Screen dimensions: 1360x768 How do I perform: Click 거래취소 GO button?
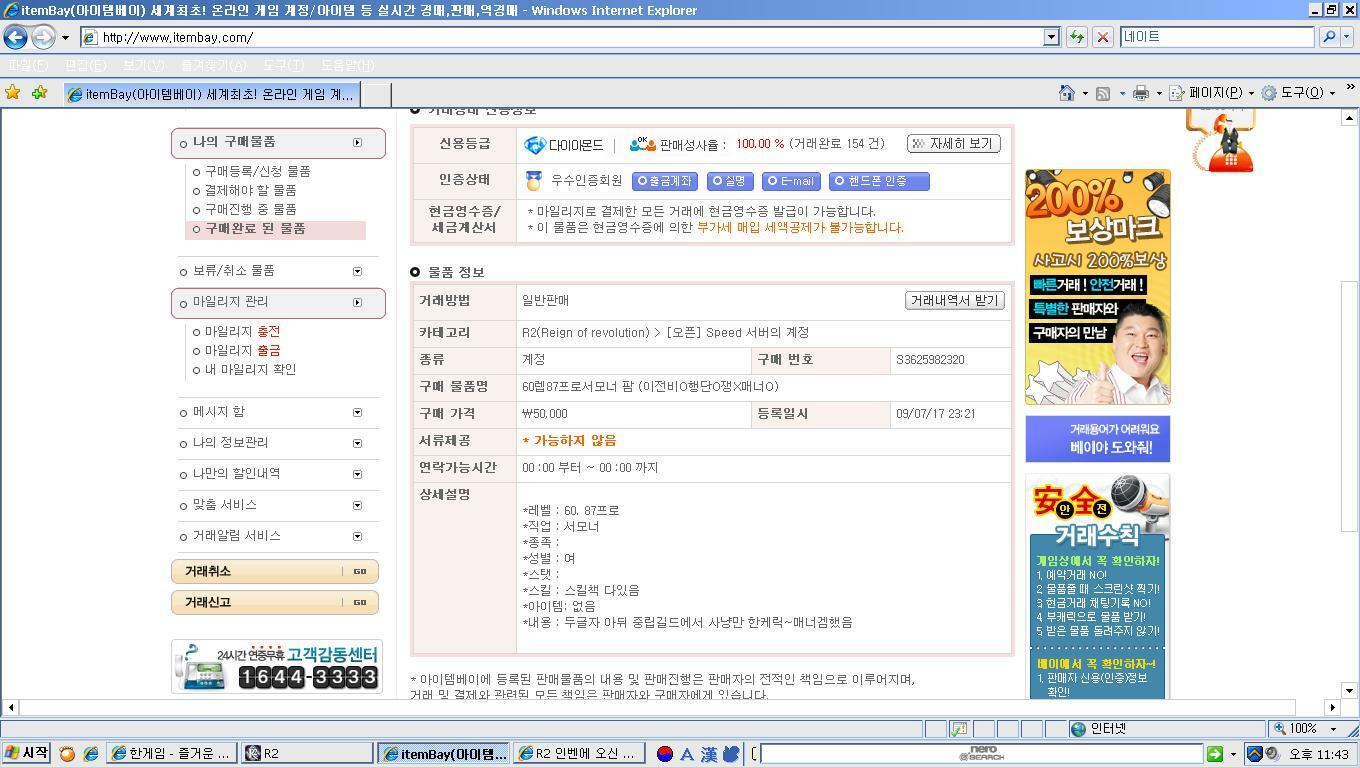[x=275, y=571]
